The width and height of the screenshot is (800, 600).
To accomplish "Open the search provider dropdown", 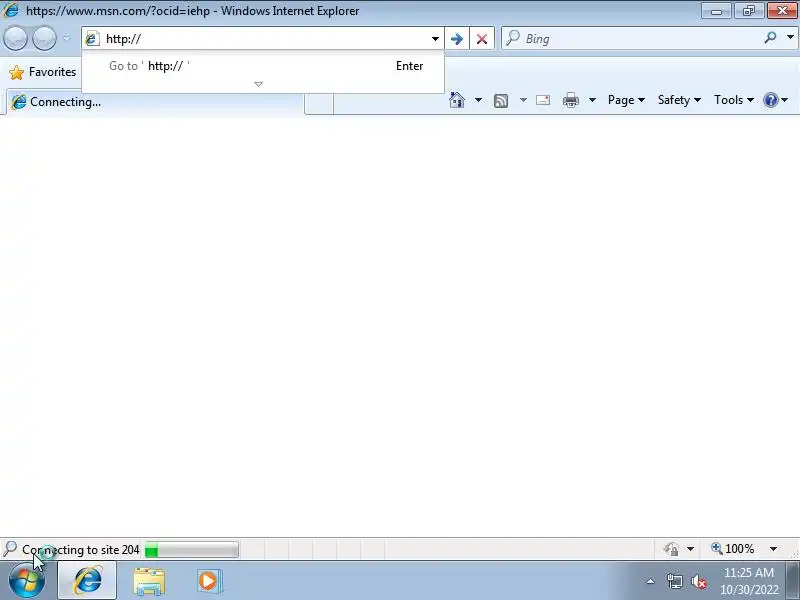I will point(790,37).
